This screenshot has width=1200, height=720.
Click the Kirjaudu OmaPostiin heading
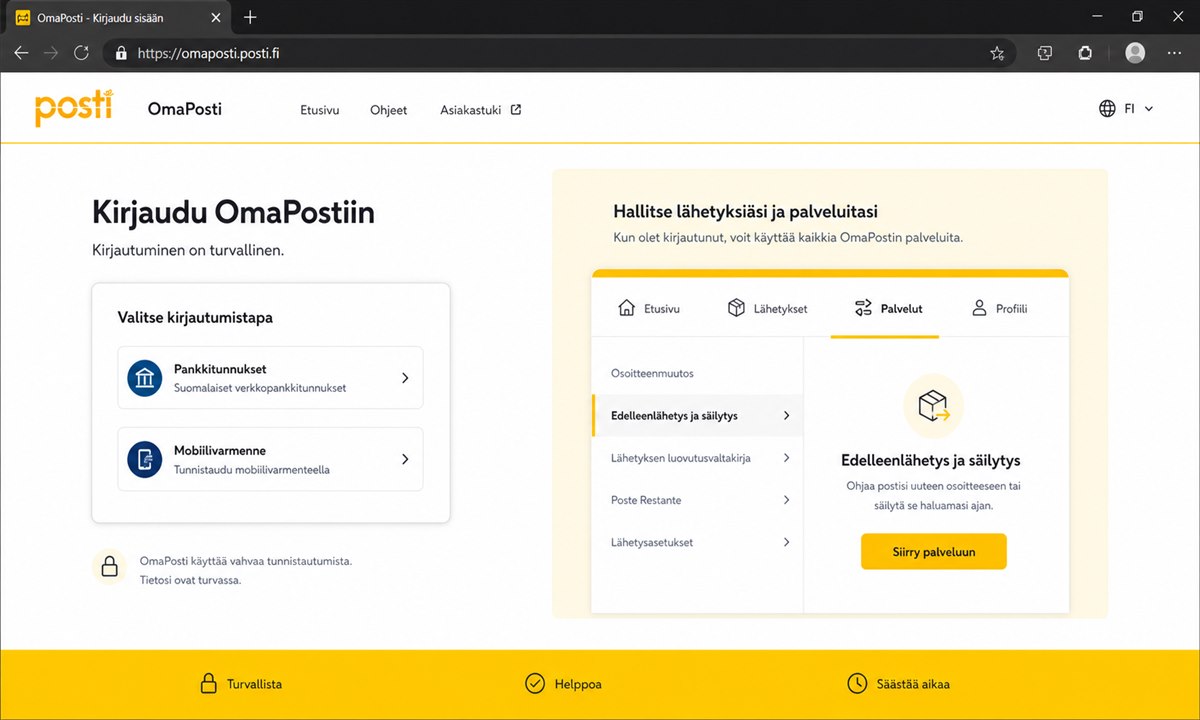coord(233,213)
